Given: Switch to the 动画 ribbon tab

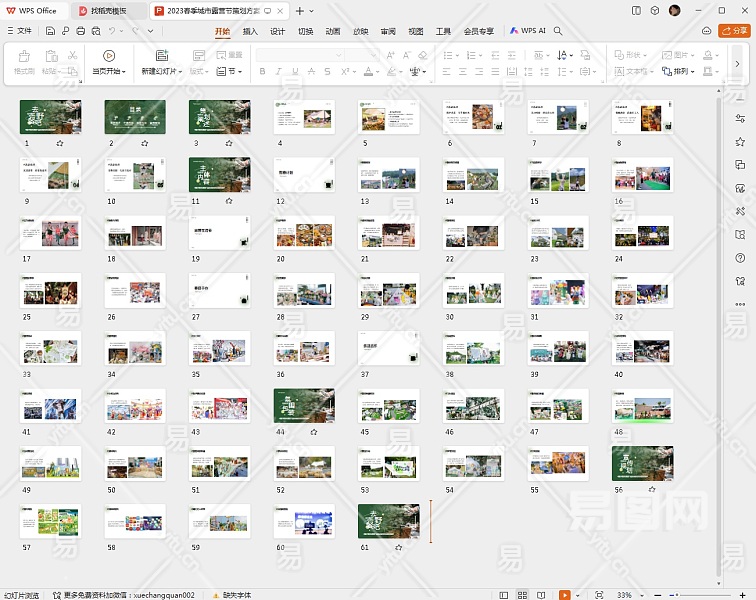Looking at the screenshot, I should pyautogui.click(x=333, y=31).
